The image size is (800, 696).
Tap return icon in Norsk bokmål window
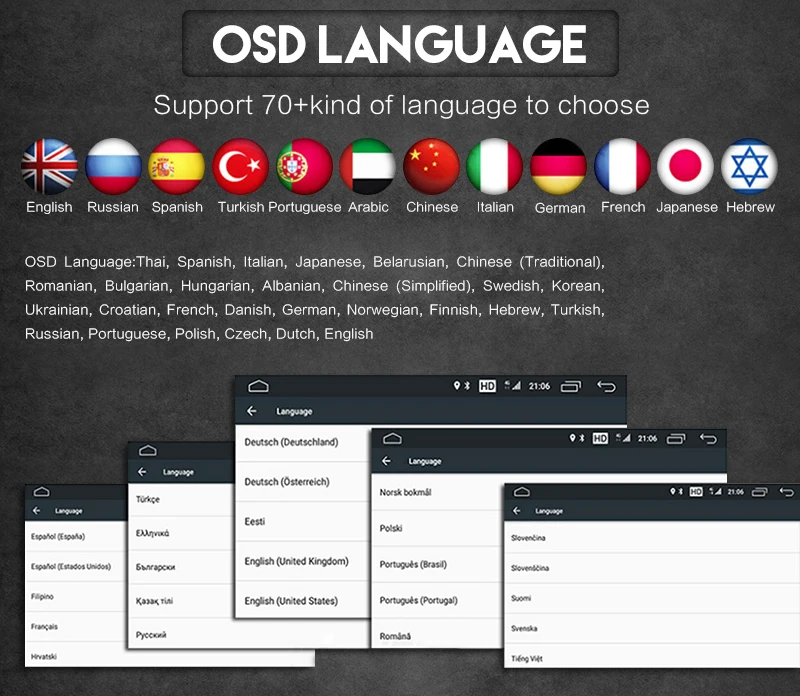pyautogui.click(x=709, y=439)
